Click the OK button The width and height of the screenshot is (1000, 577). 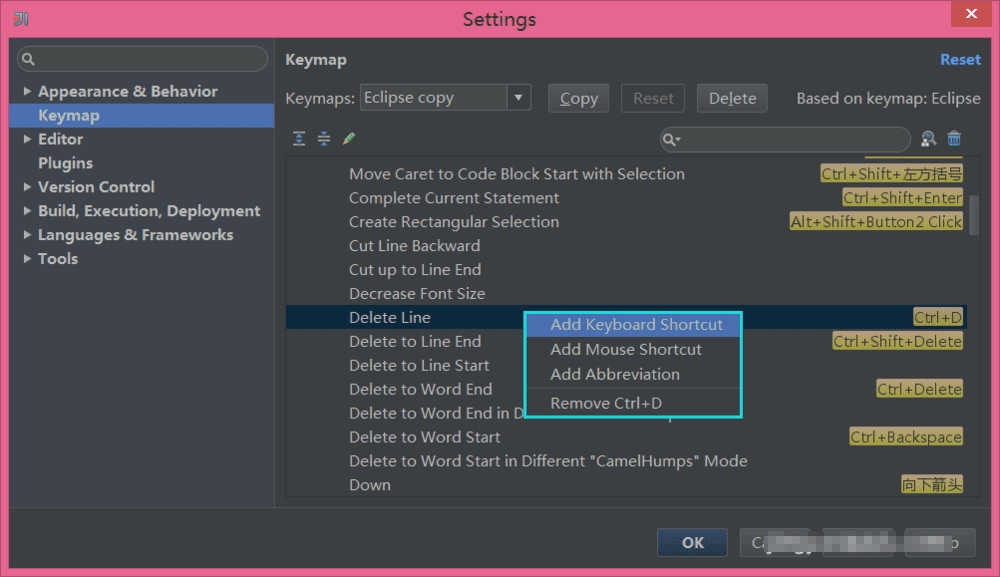[x=693, y=543]
